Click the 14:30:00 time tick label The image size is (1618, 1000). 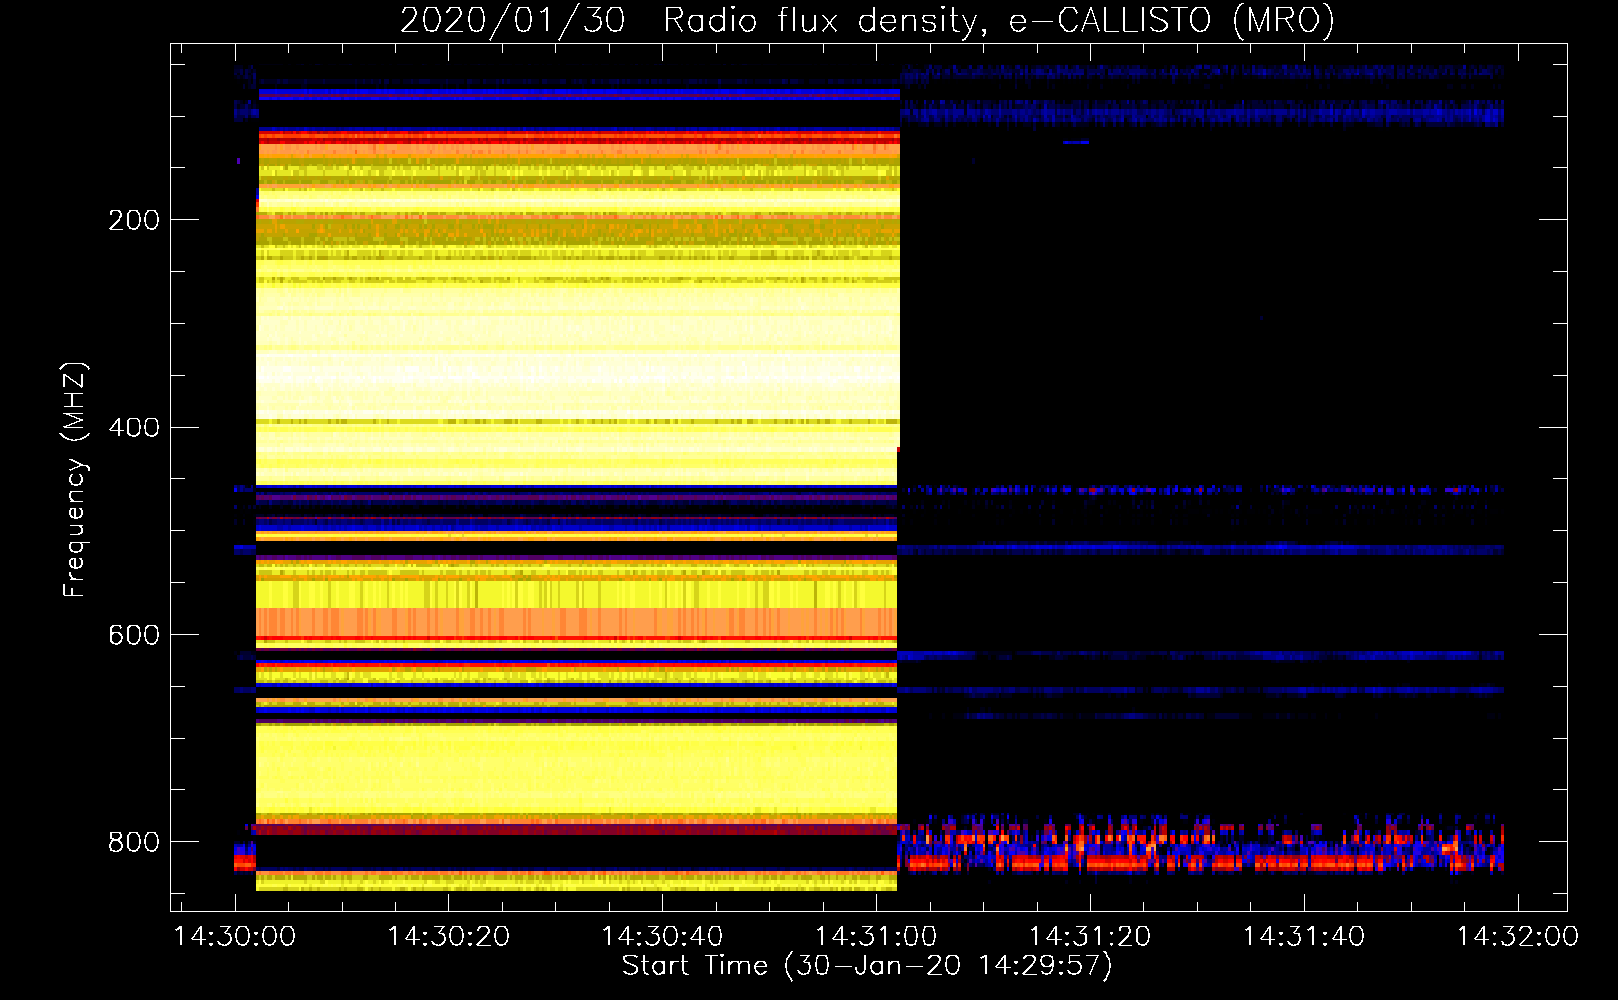tap(234, 937)
